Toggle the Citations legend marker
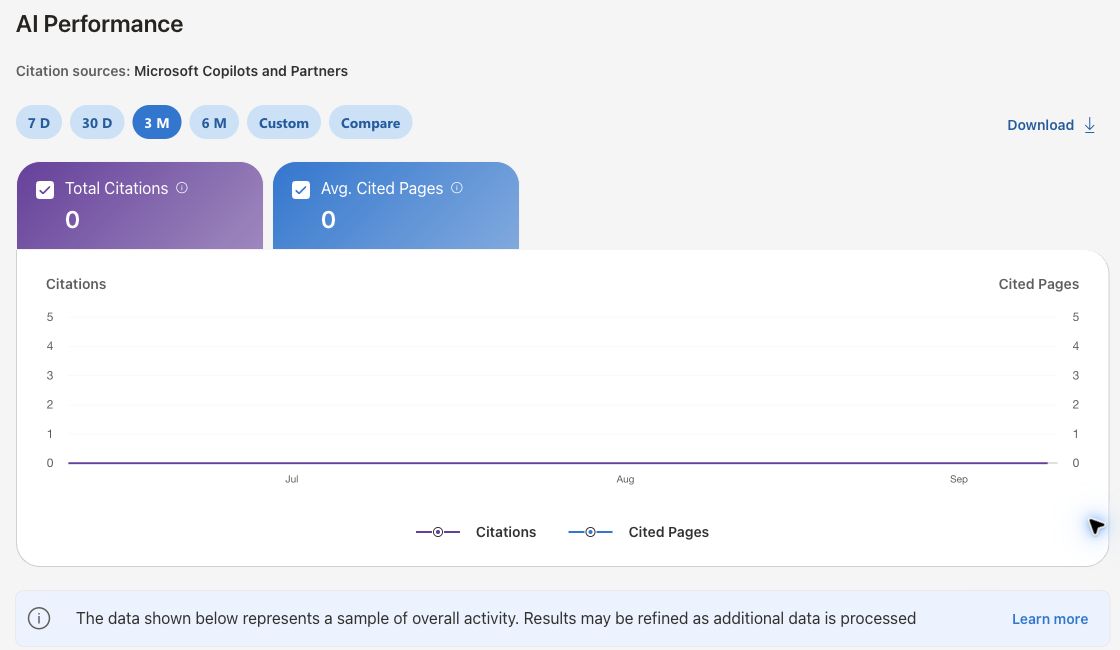1120x650 pixels. [x=438, y=532]
